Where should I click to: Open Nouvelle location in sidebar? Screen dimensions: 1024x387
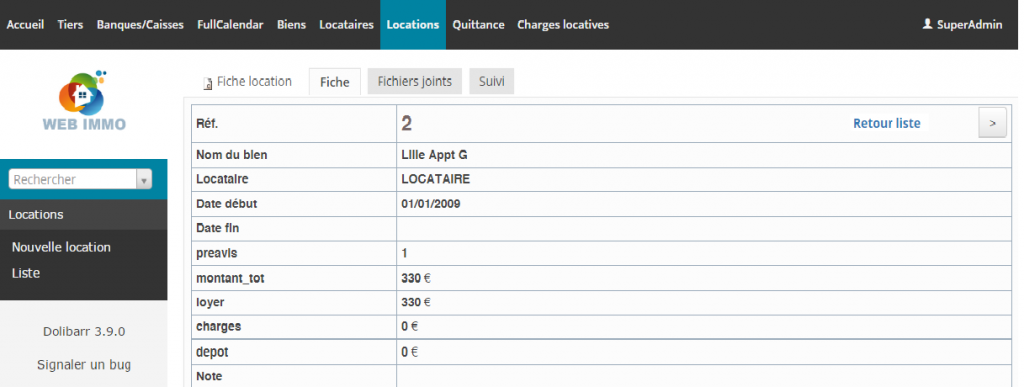tap(61, 247)
